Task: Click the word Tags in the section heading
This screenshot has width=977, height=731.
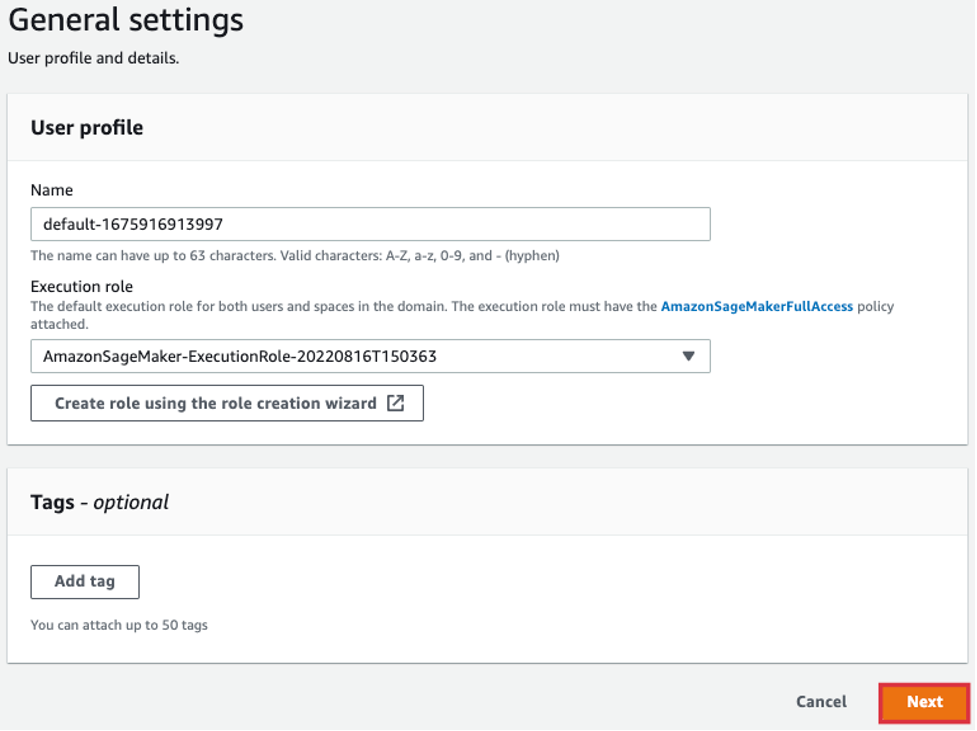Action: [53, 502]
